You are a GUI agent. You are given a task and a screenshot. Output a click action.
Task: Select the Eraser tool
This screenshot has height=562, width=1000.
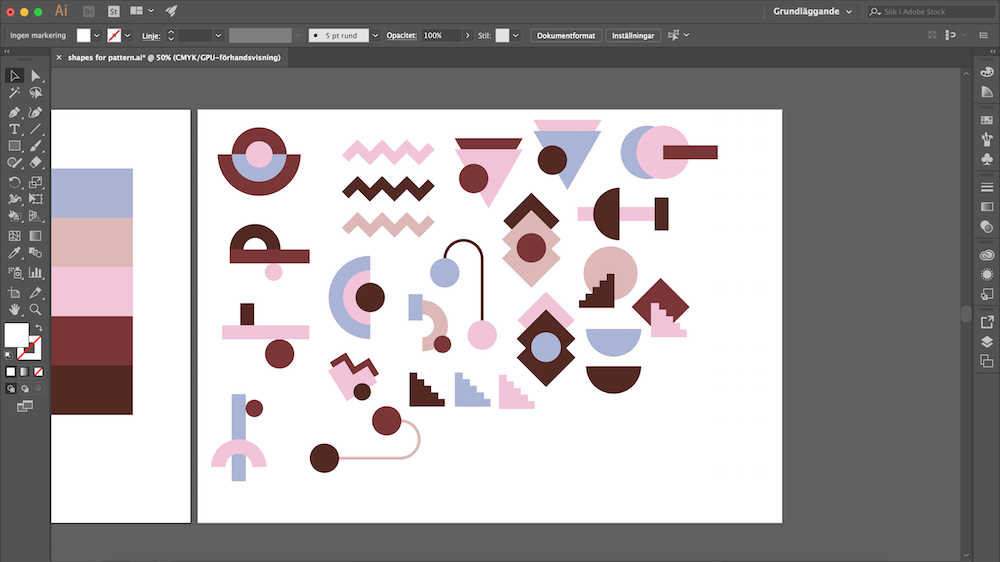click(36, 163)
